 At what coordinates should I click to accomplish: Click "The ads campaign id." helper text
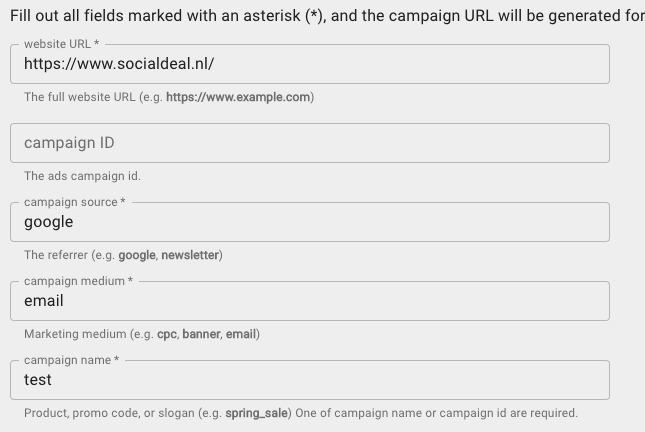(x=82, y=176)
